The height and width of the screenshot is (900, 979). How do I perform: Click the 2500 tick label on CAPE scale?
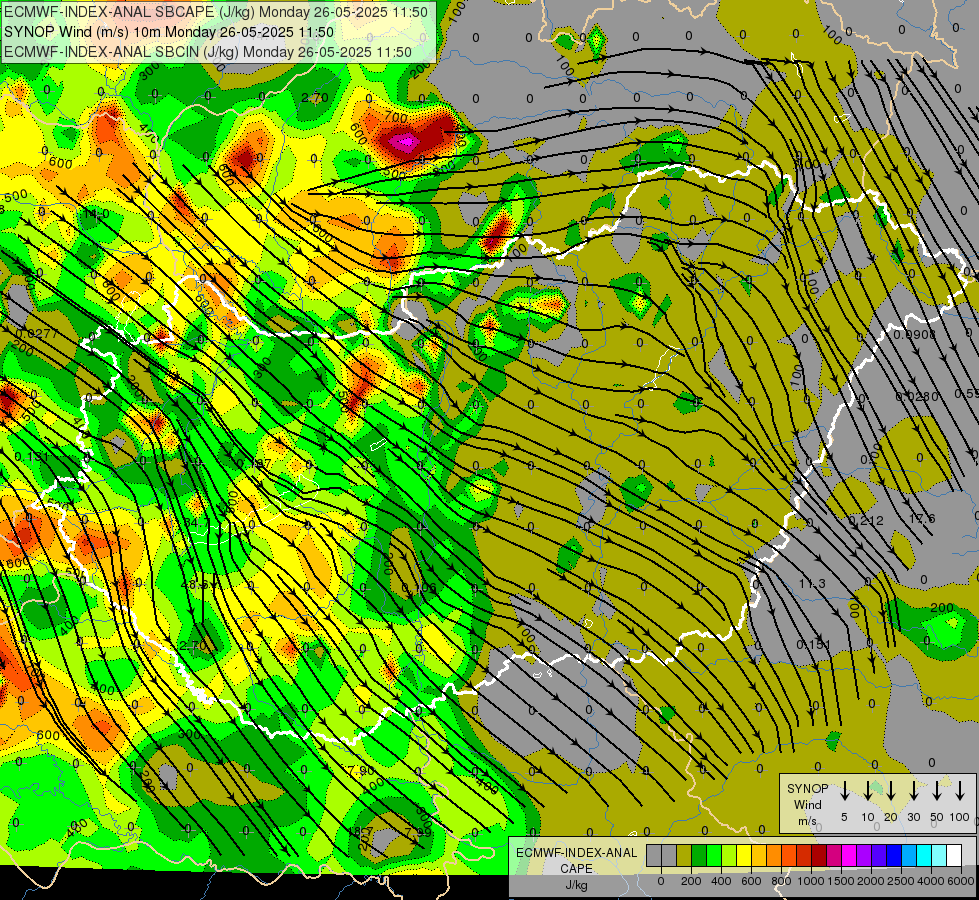[900, 881]
